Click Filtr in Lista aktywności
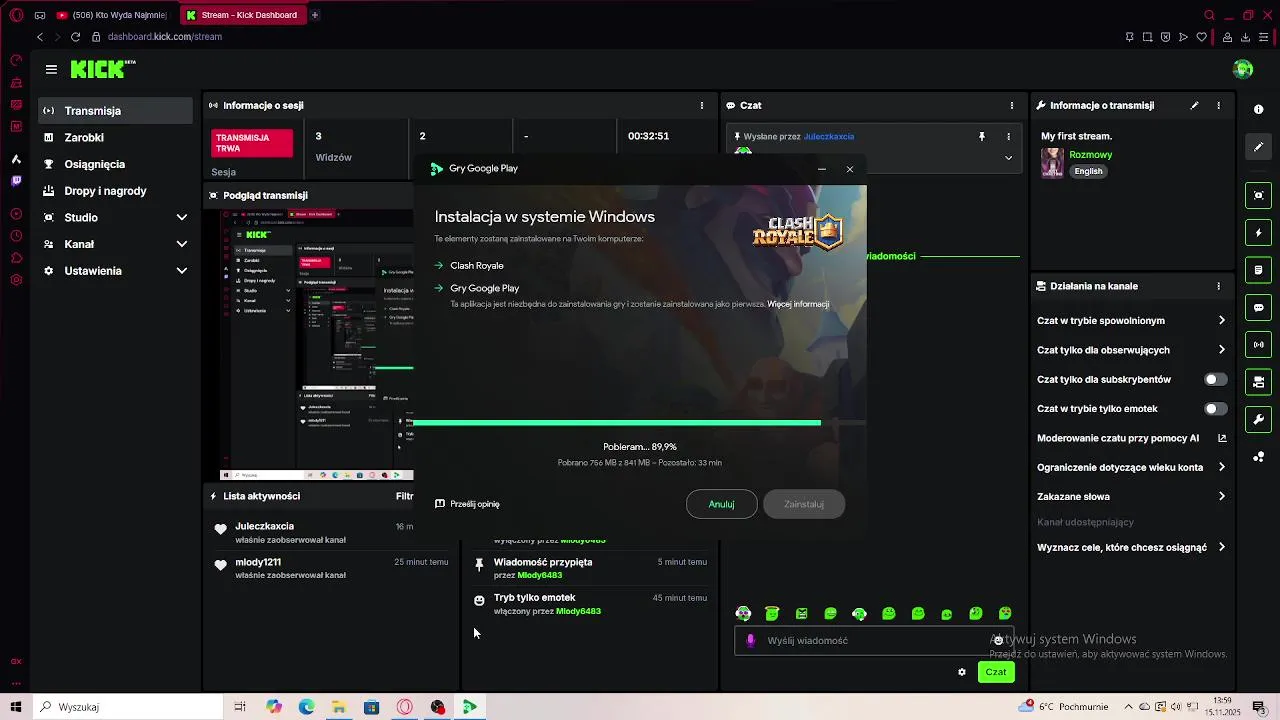This screenshot has width=1280, height=720. click(x=404, y=496)
